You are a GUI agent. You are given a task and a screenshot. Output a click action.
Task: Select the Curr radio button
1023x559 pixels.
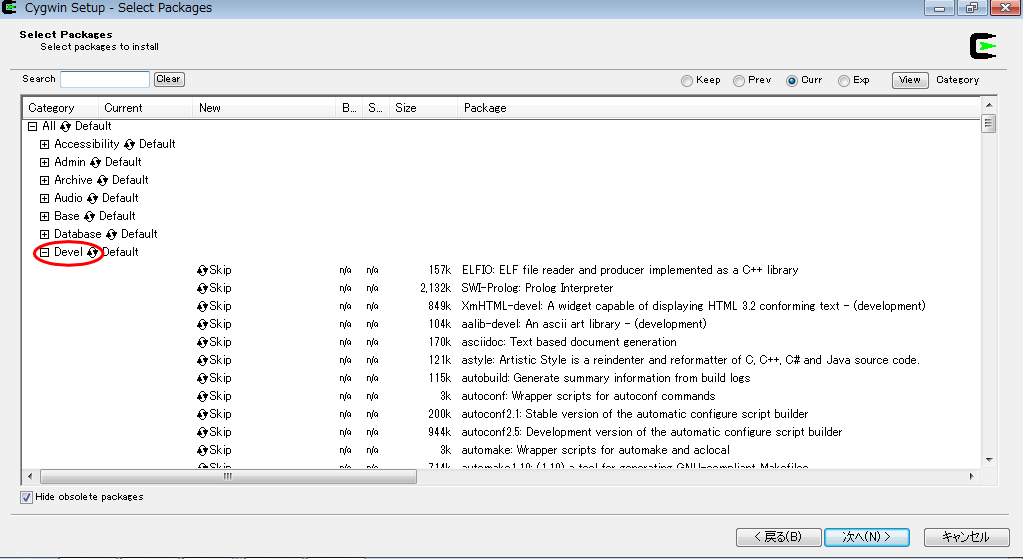[x=791, y=81]
